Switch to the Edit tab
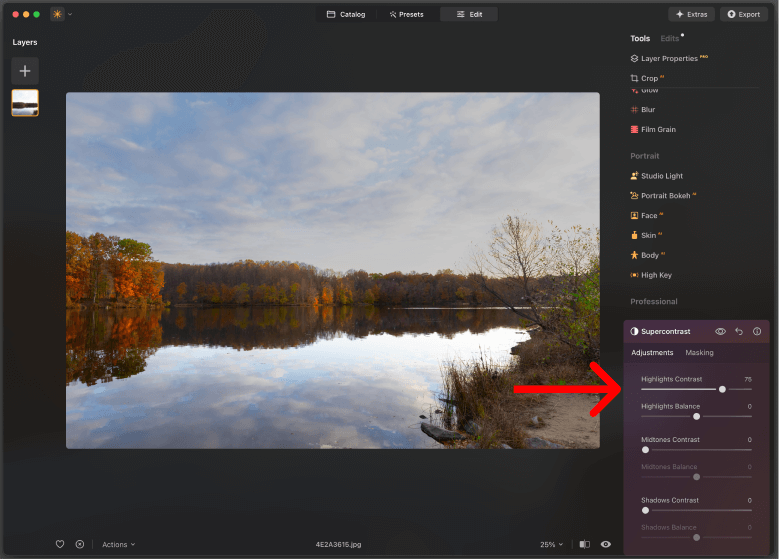Viewport: 779px width, 559px height. click(469, 14)
